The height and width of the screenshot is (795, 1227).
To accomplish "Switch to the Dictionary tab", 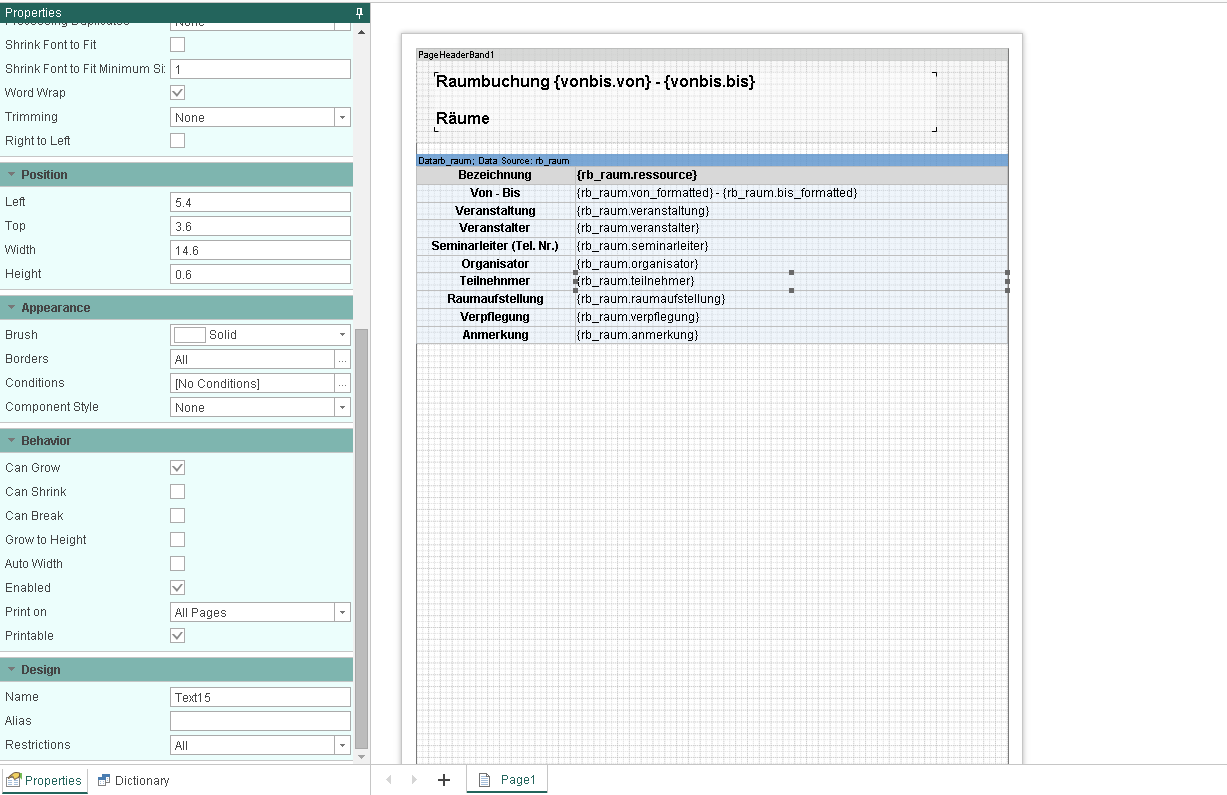I will [x=134, y=781].
